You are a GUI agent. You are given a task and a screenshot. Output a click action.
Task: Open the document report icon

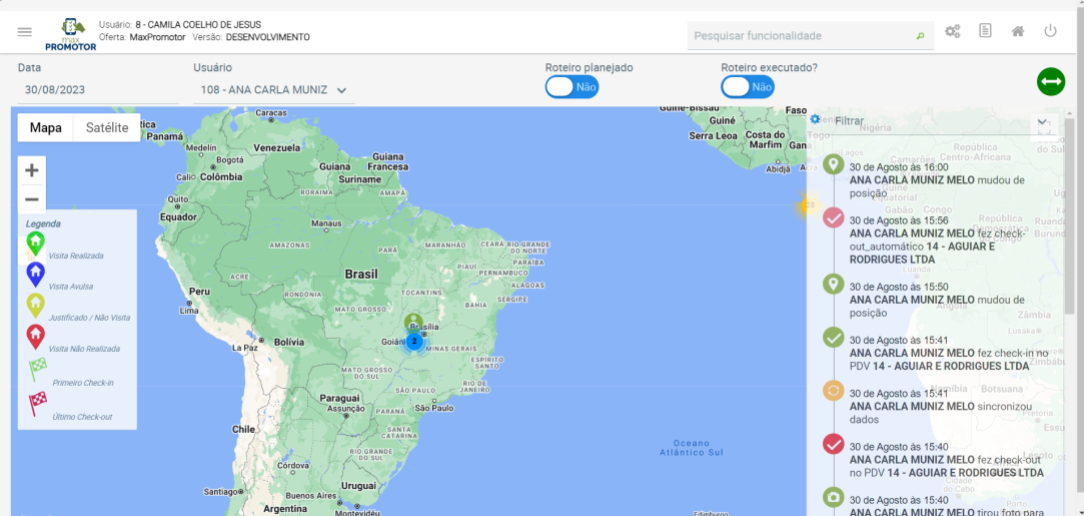[x=985, y=31]
